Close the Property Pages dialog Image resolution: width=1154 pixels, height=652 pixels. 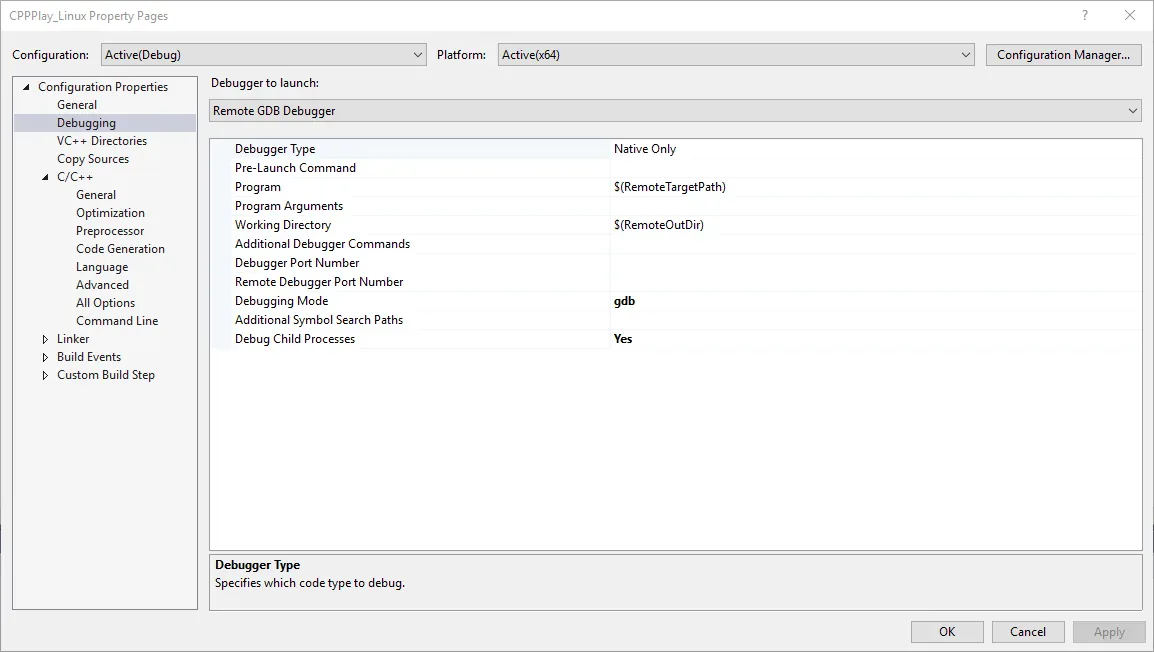point(1130,15)
